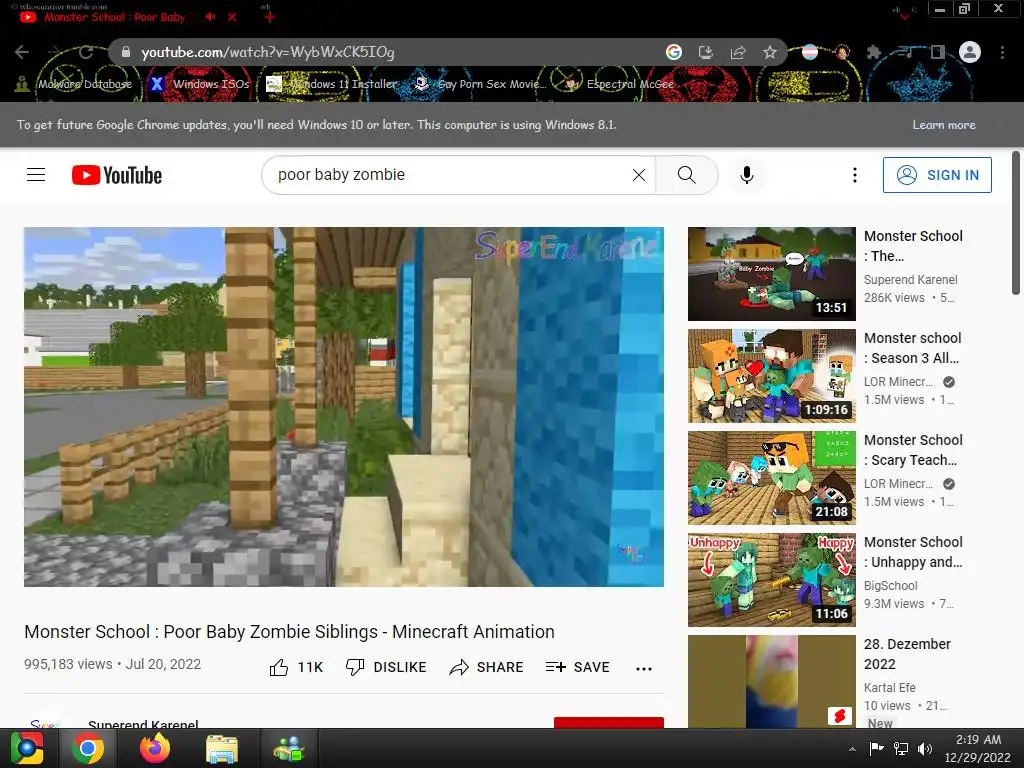Open the YouTube hamburger guide menu

point(36,175)
